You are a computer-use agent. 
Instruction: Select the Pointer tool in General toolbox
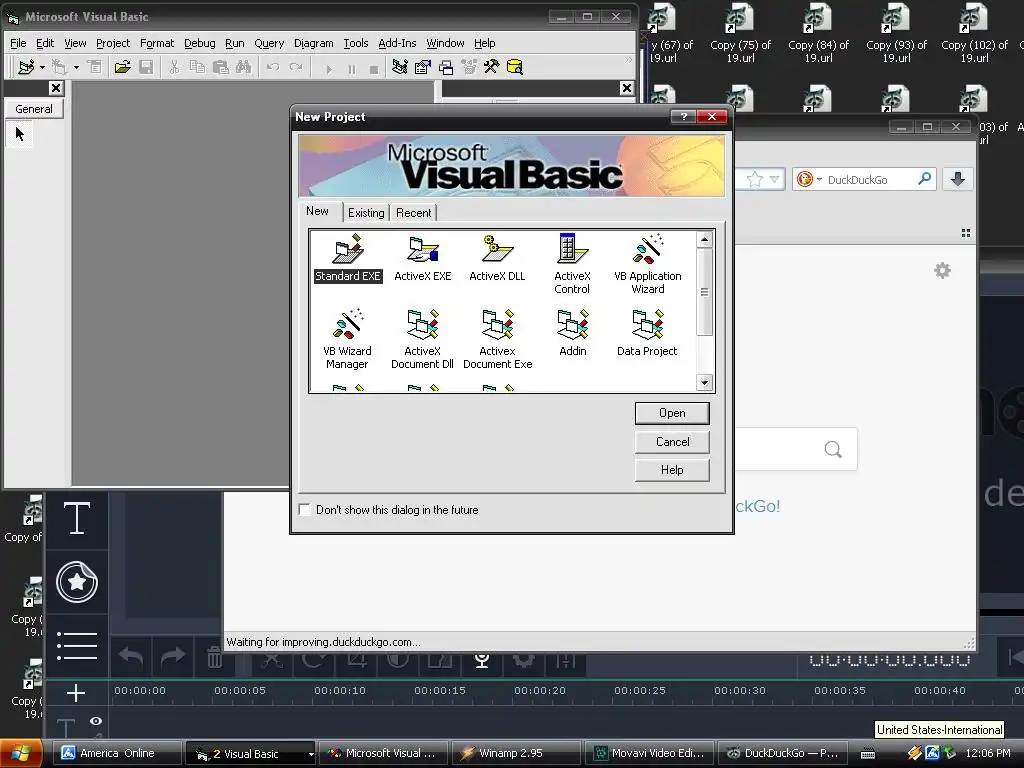[x=20, y=135]
